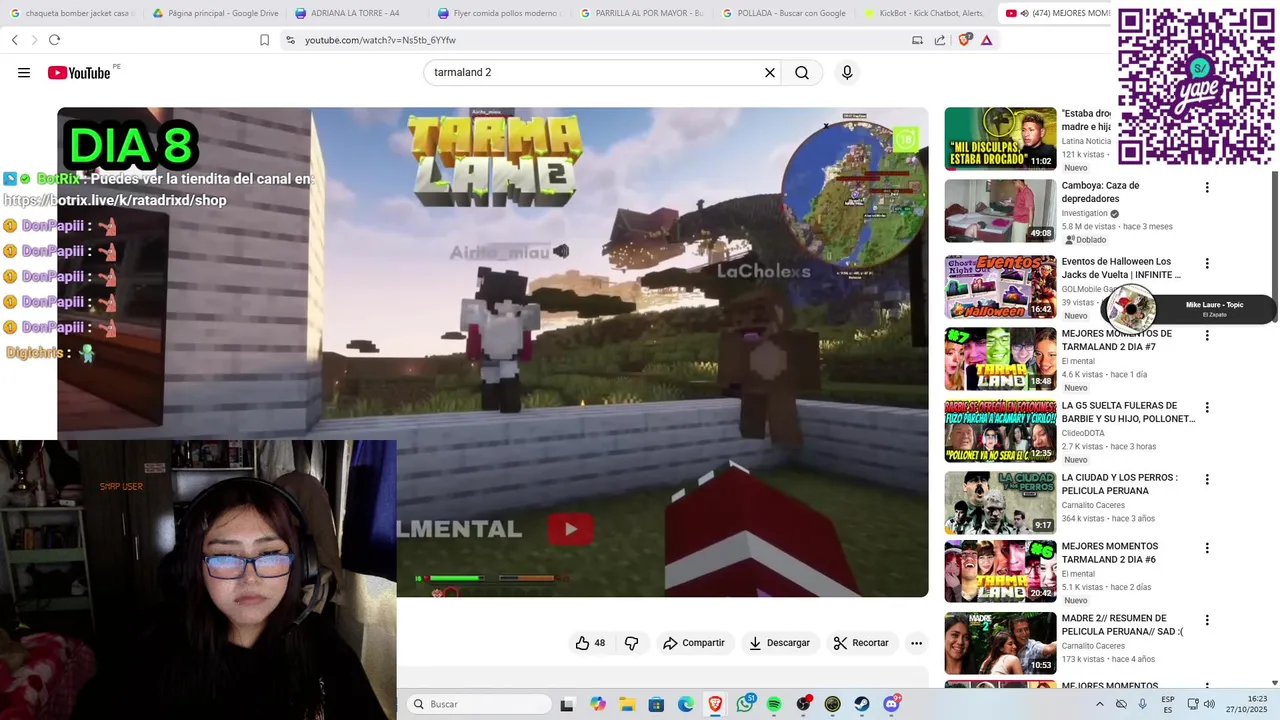Open options menu for 'Camboya: Caza de depredadores'
This screenshot has width=1280, height=720.
[1207, 187]
